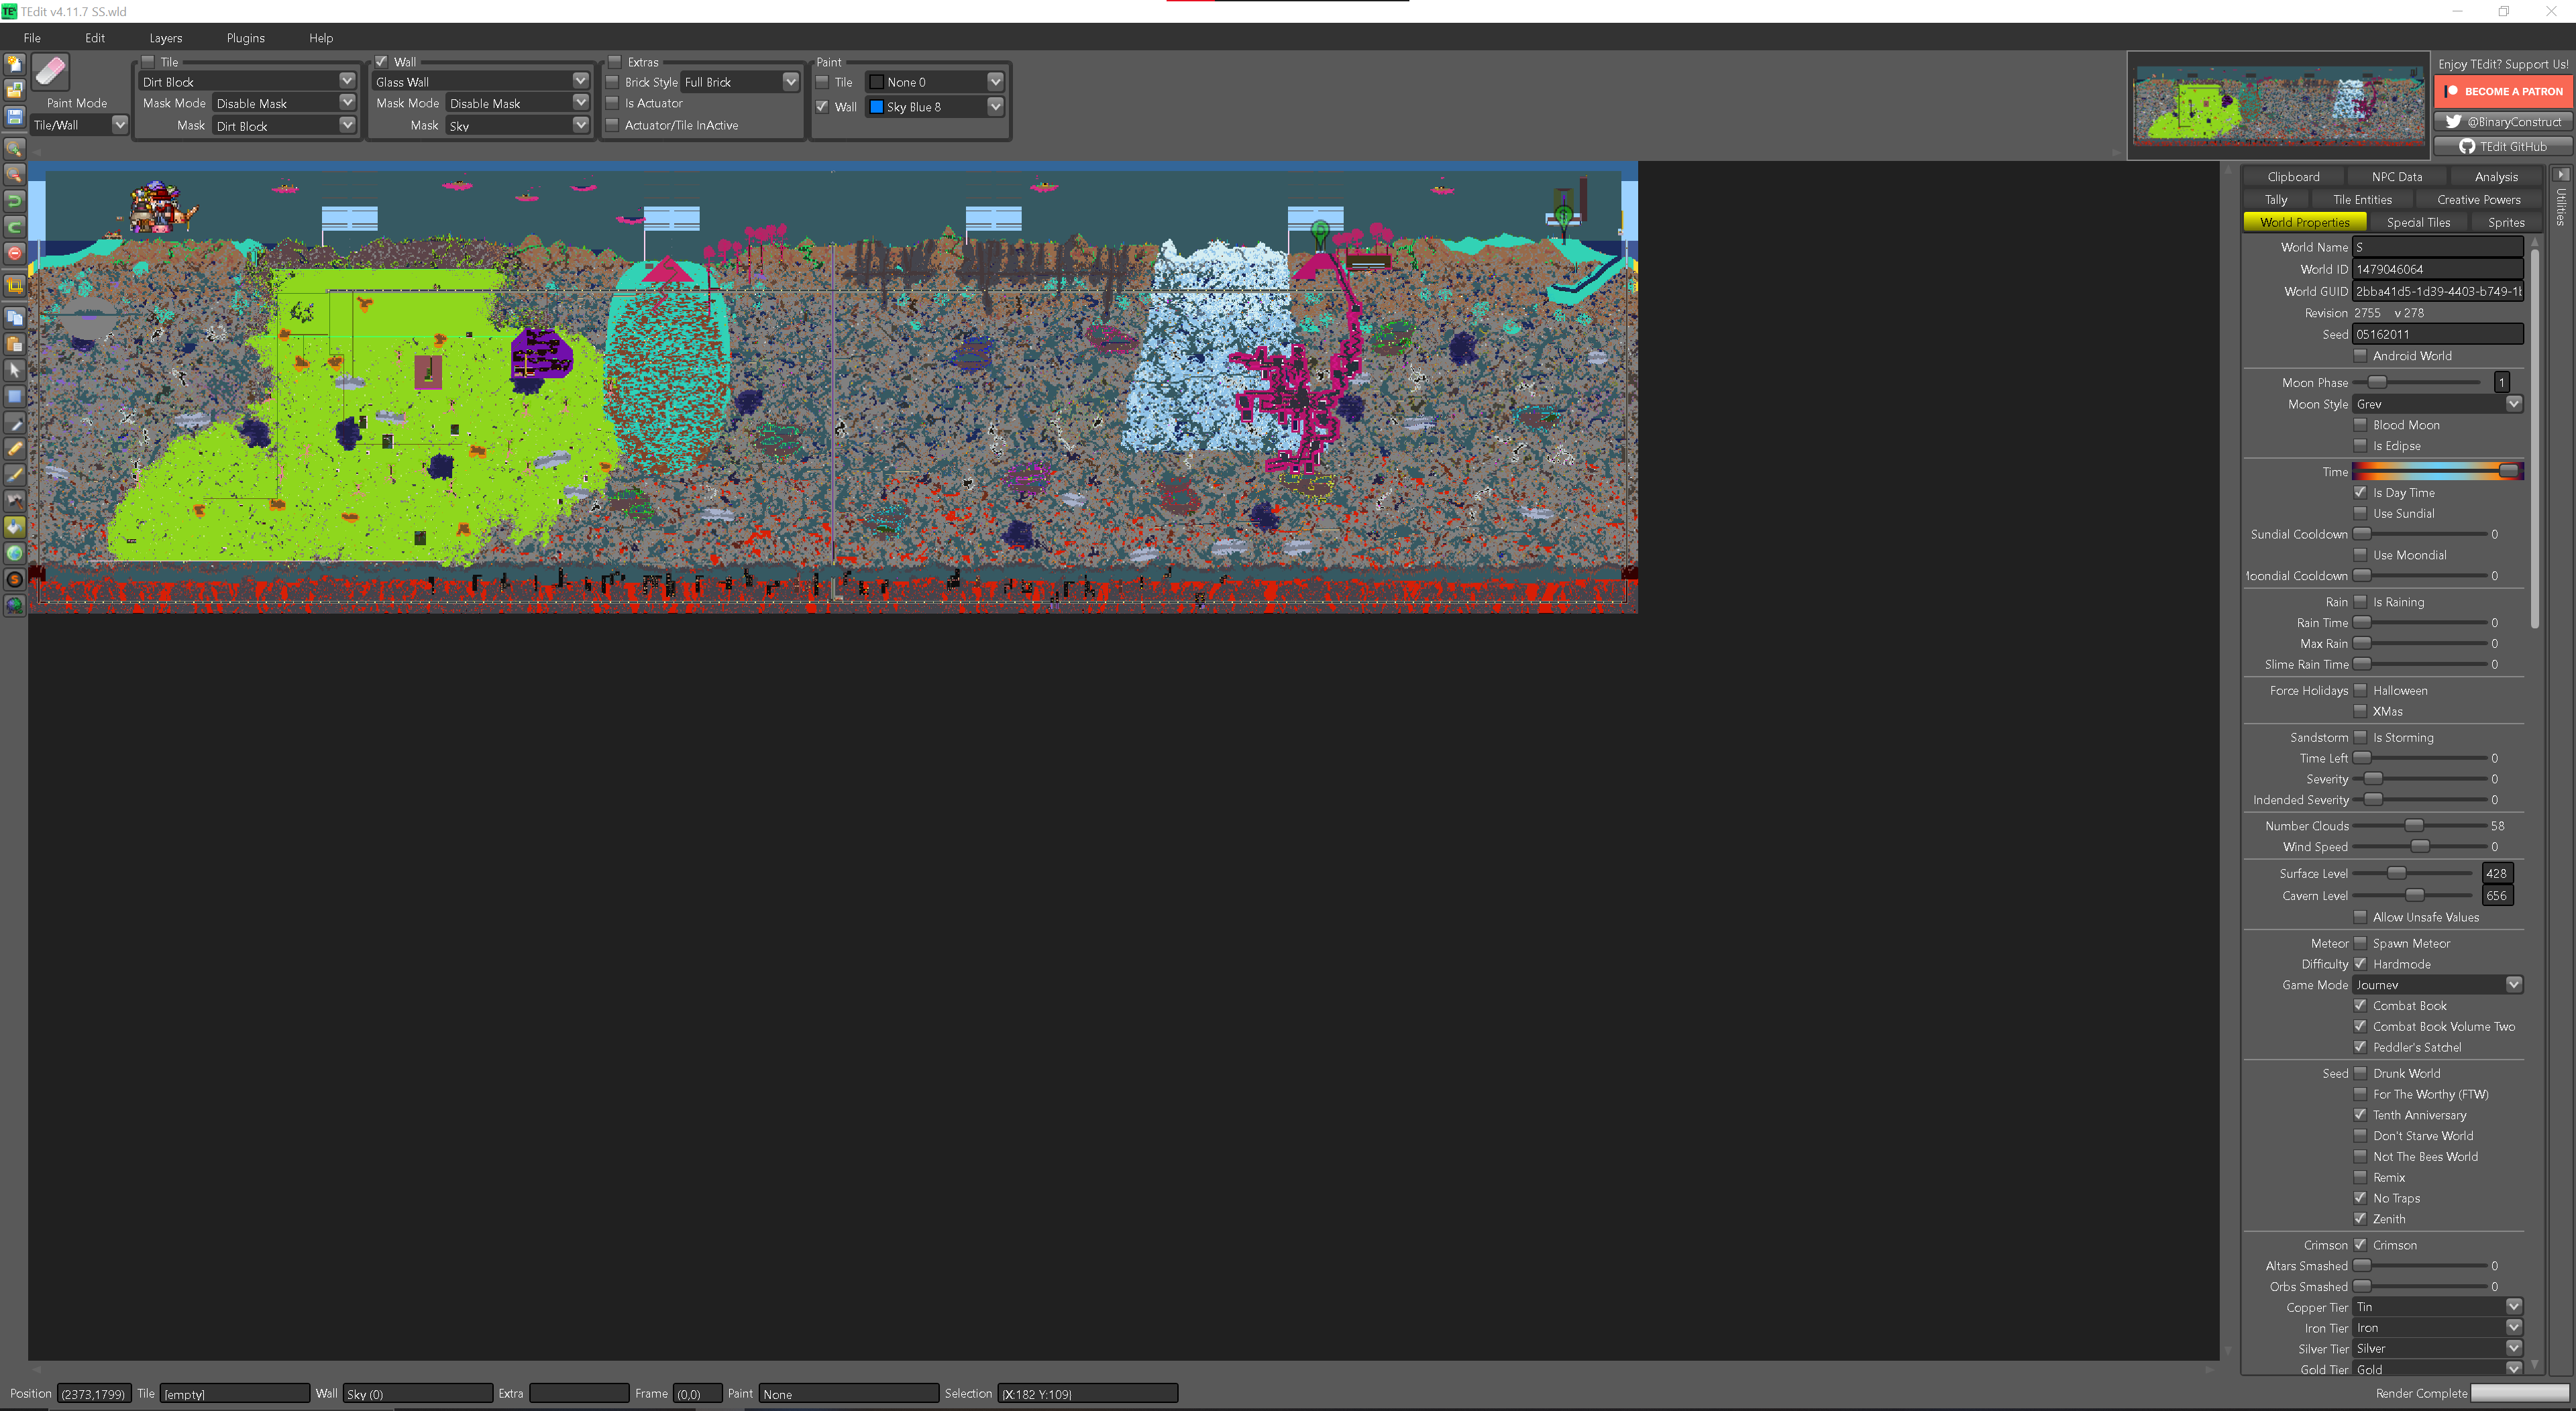
Task: Click the Undo arrow icon
Action: [x=15, y=200]
